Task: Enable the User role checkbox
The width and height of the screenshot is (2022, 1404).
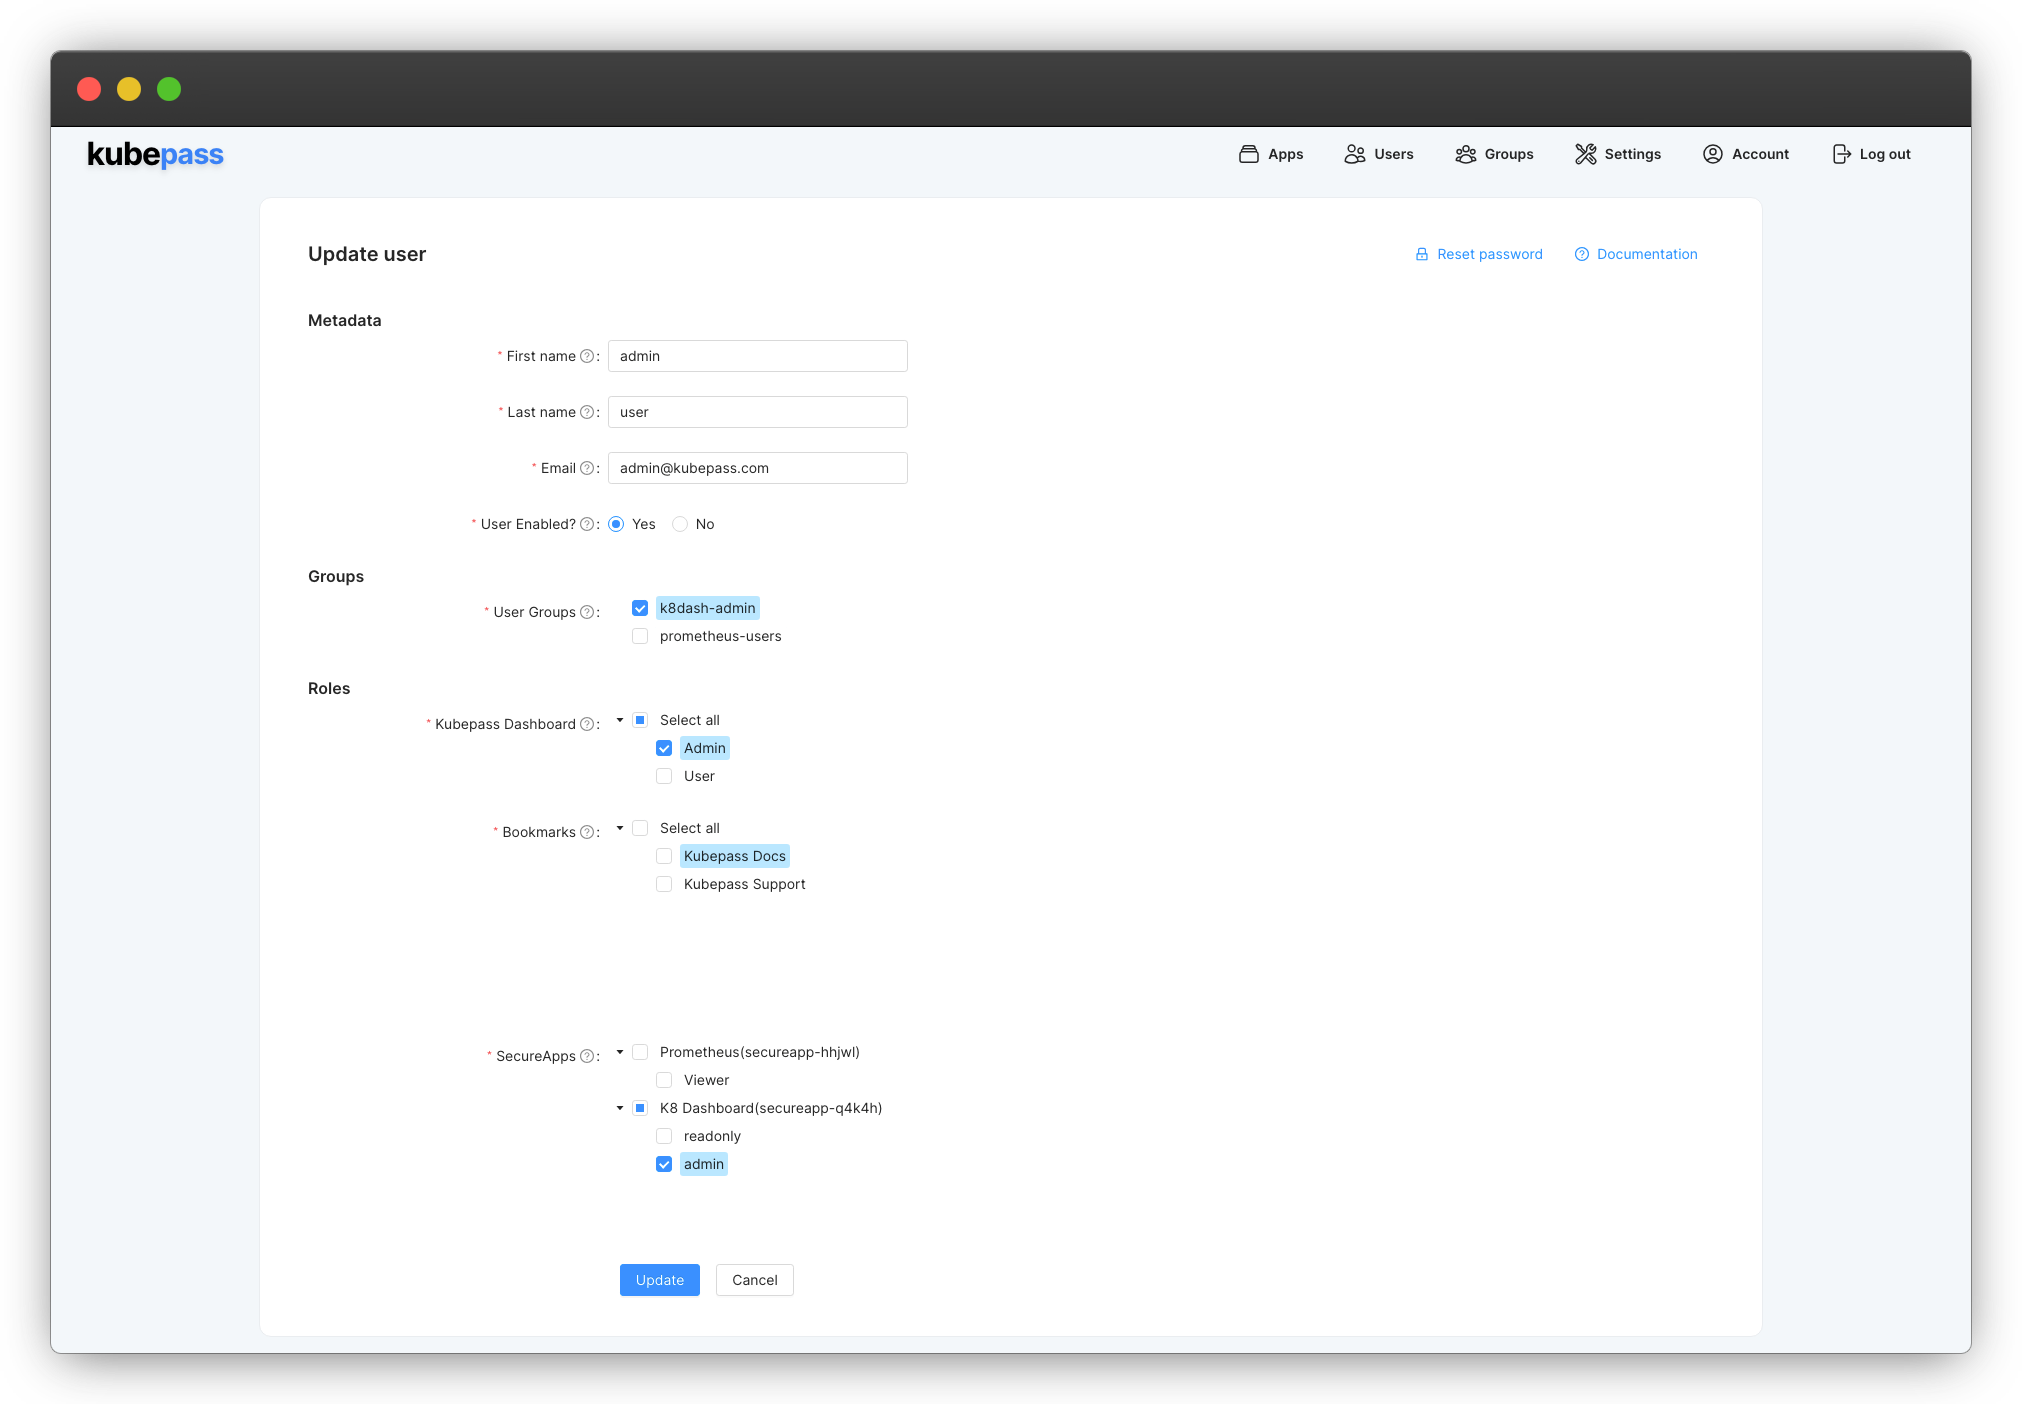Action: click(x=664, y=776)
